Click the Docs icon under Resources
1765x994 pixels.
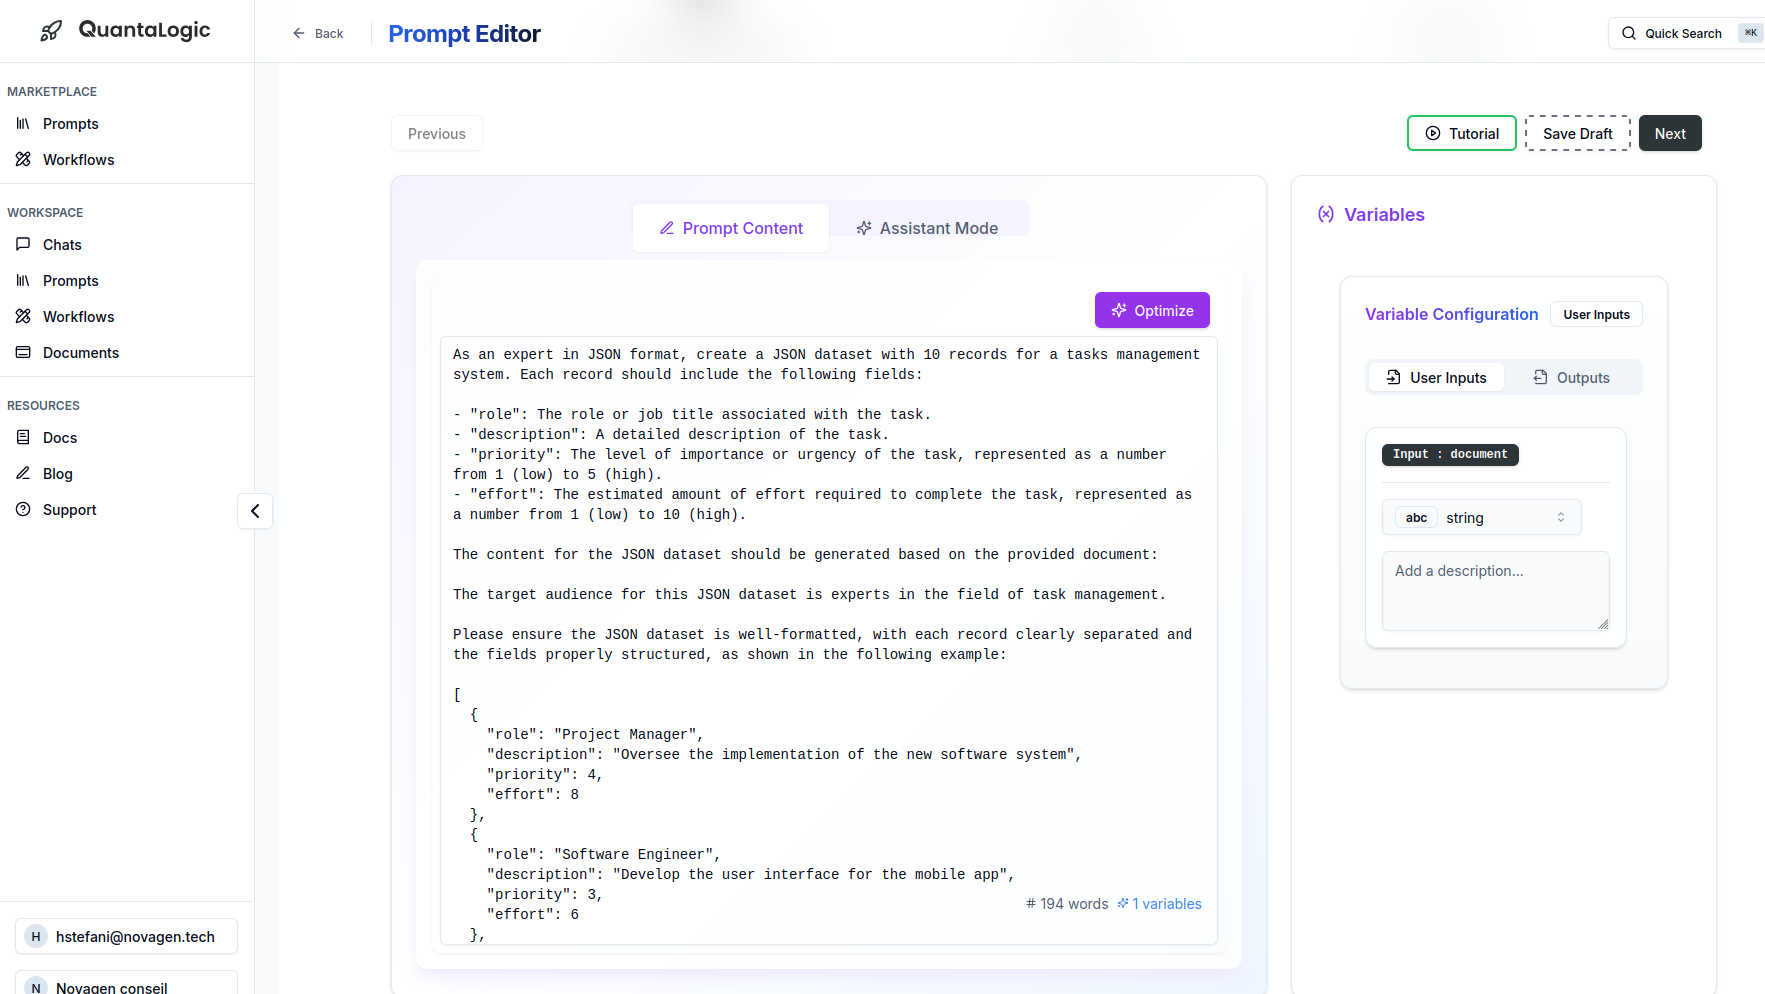(23, 437)
